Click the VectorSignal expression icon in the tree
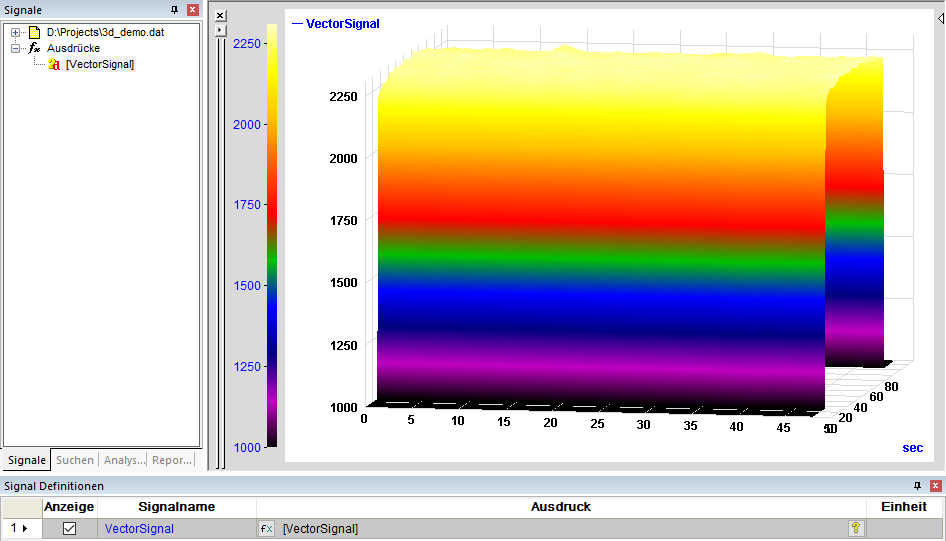Viewport: 946px width, 541px height. (54, 64)
